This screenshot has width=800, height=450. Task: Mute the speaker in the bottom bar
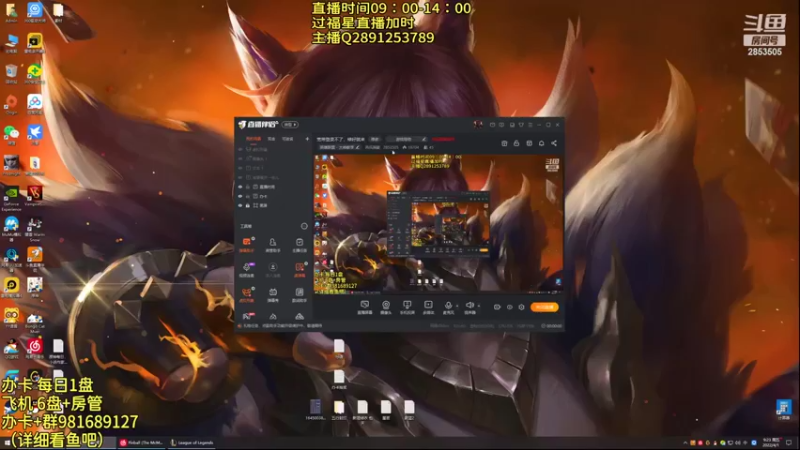point(469,307)
